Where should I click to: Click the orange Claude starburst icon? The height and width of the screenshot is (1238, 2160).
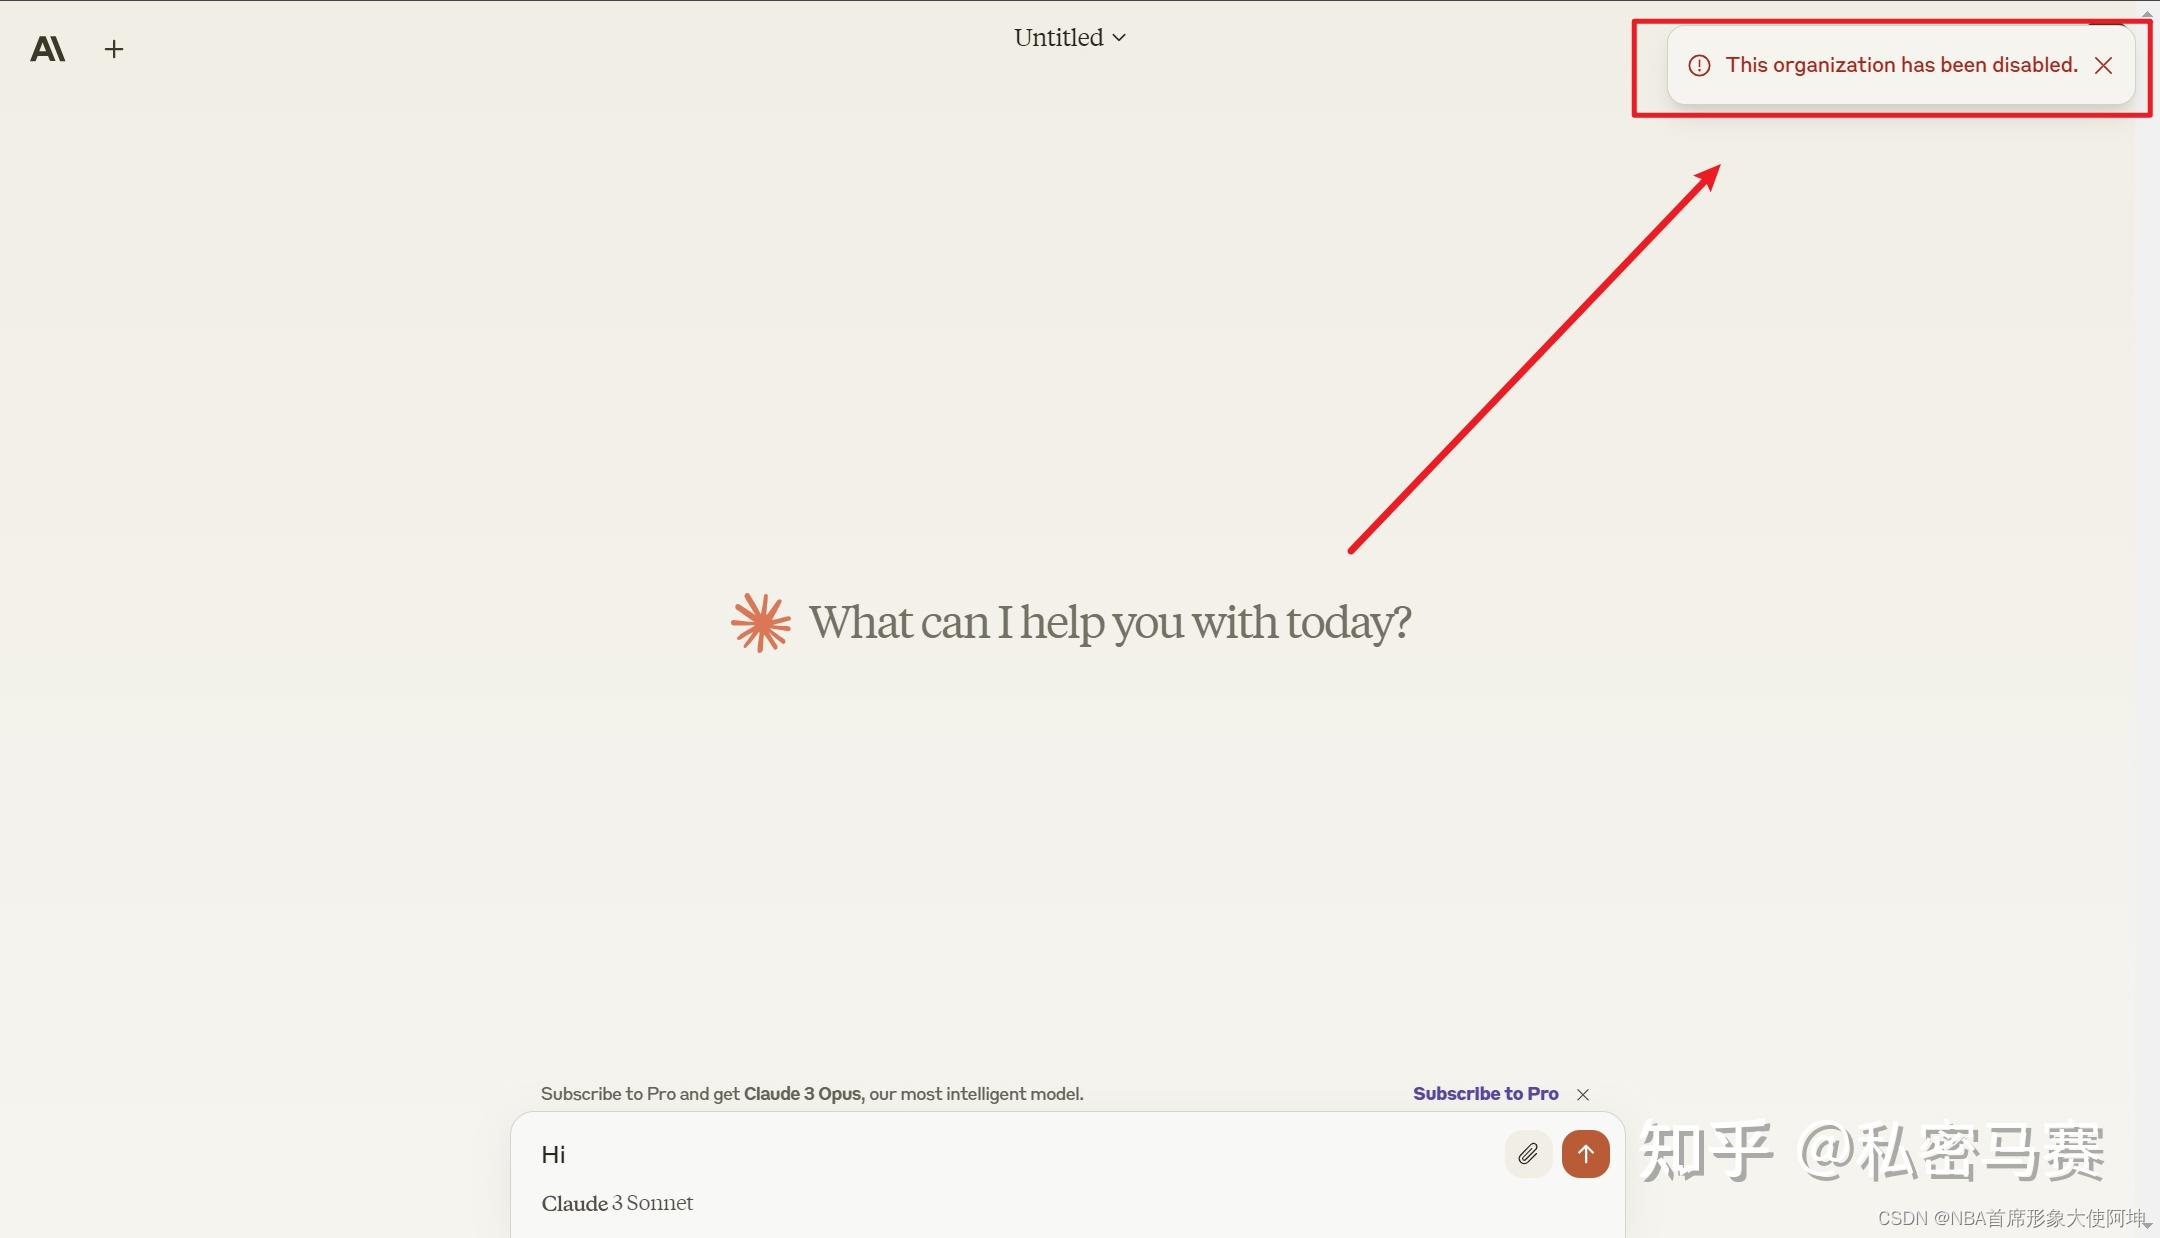click(760, 622)
